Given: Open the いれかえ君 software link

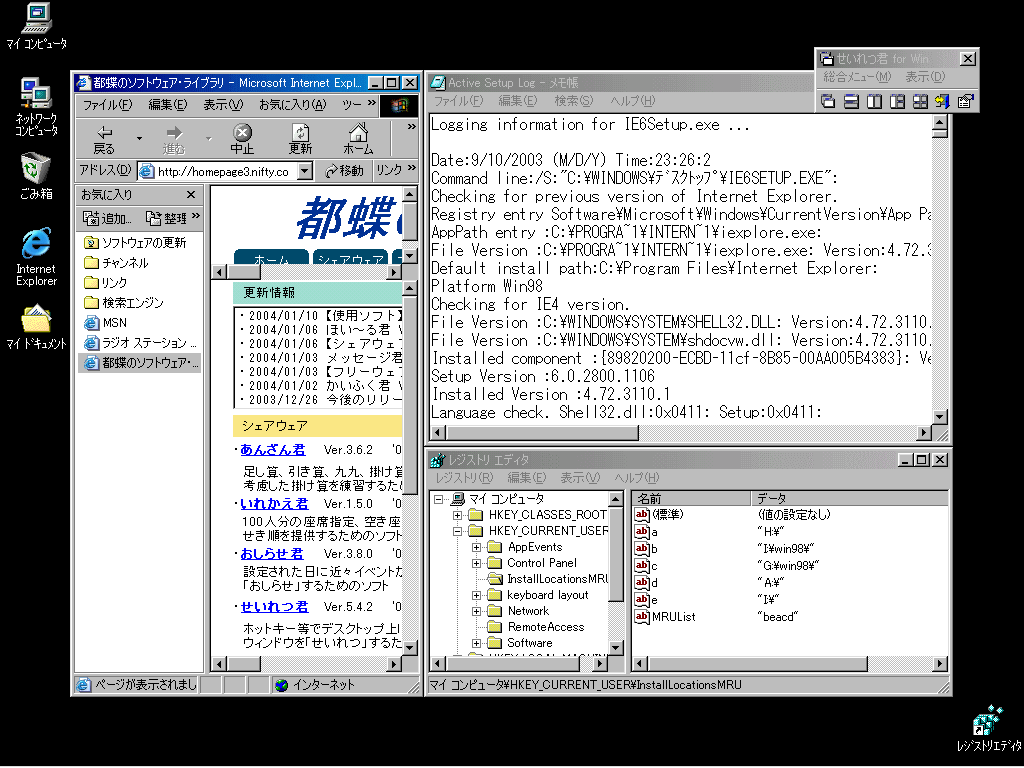Looking at the screenshot, I should [x=274, y=504].
